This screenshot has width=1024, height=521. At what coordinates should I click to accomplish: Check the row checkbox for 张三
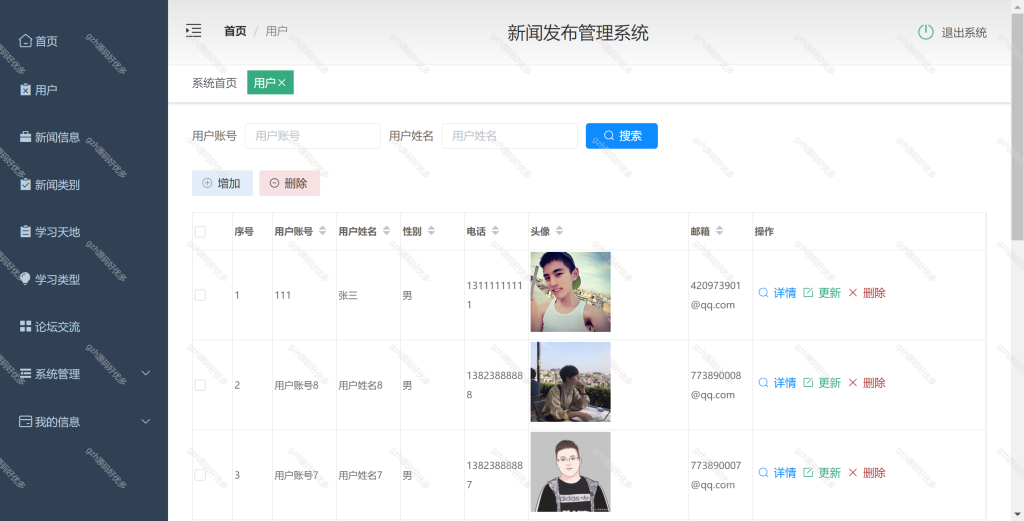[200, 295]
